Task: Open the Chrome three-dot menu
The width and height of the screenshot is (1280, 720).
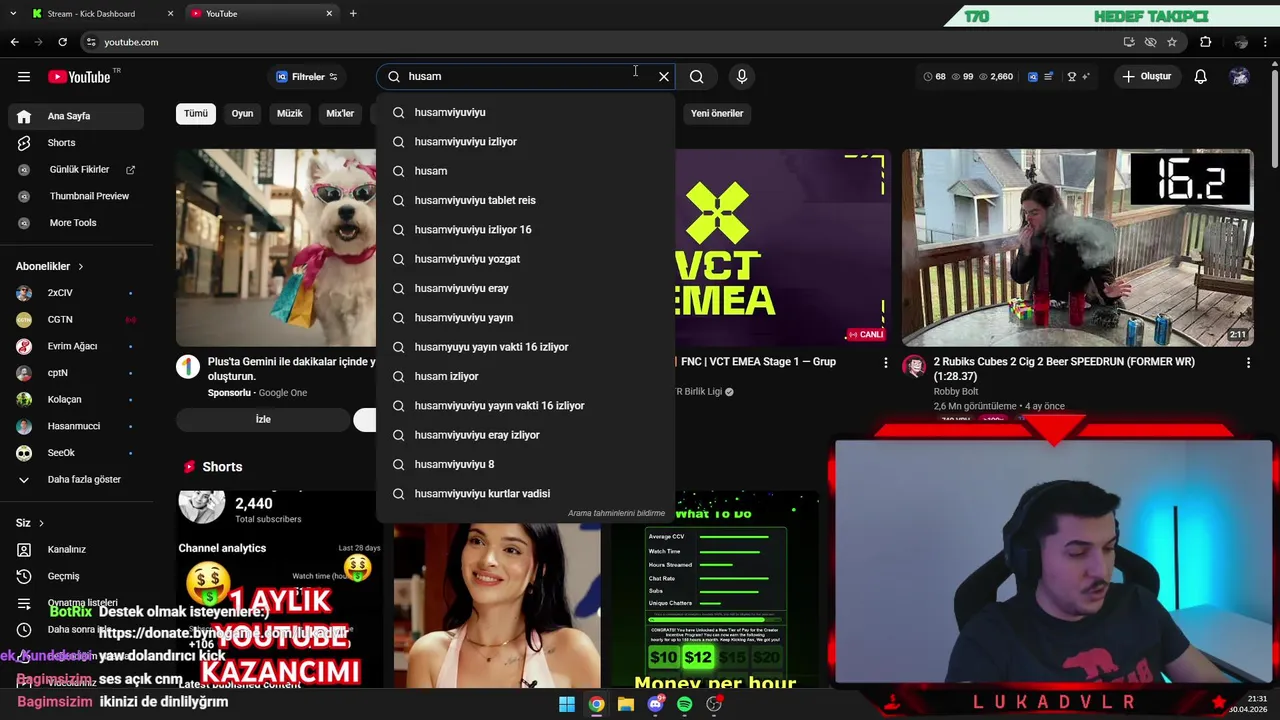Action: pyautogui.click(x=1266, y=42)
